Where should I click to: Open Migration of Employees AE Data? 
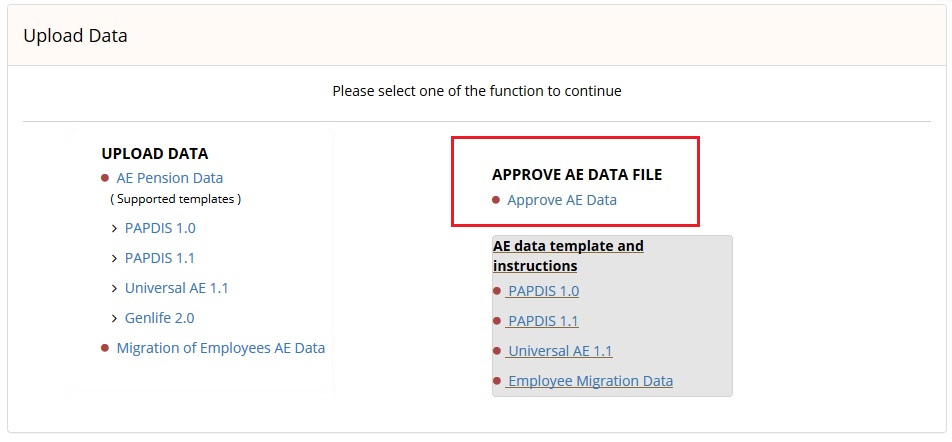tap(220, 348)
